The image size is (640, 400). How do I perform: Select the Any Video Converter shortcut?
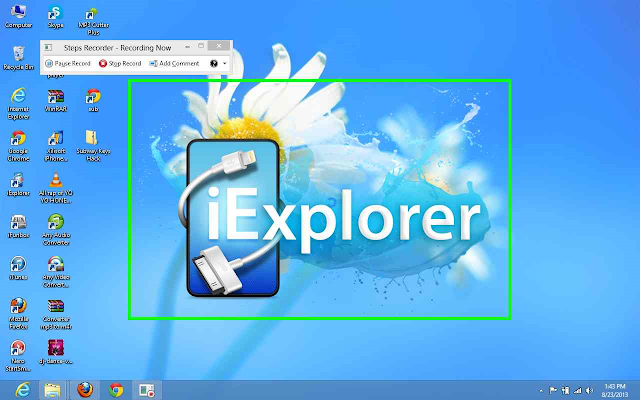(56, 272)
